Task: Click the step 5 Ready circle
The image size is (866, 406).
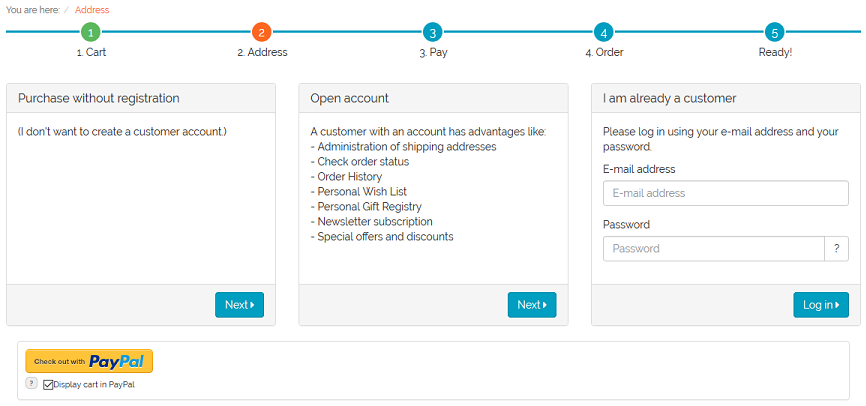Action: pyautogui.click(x=775, y=33)
